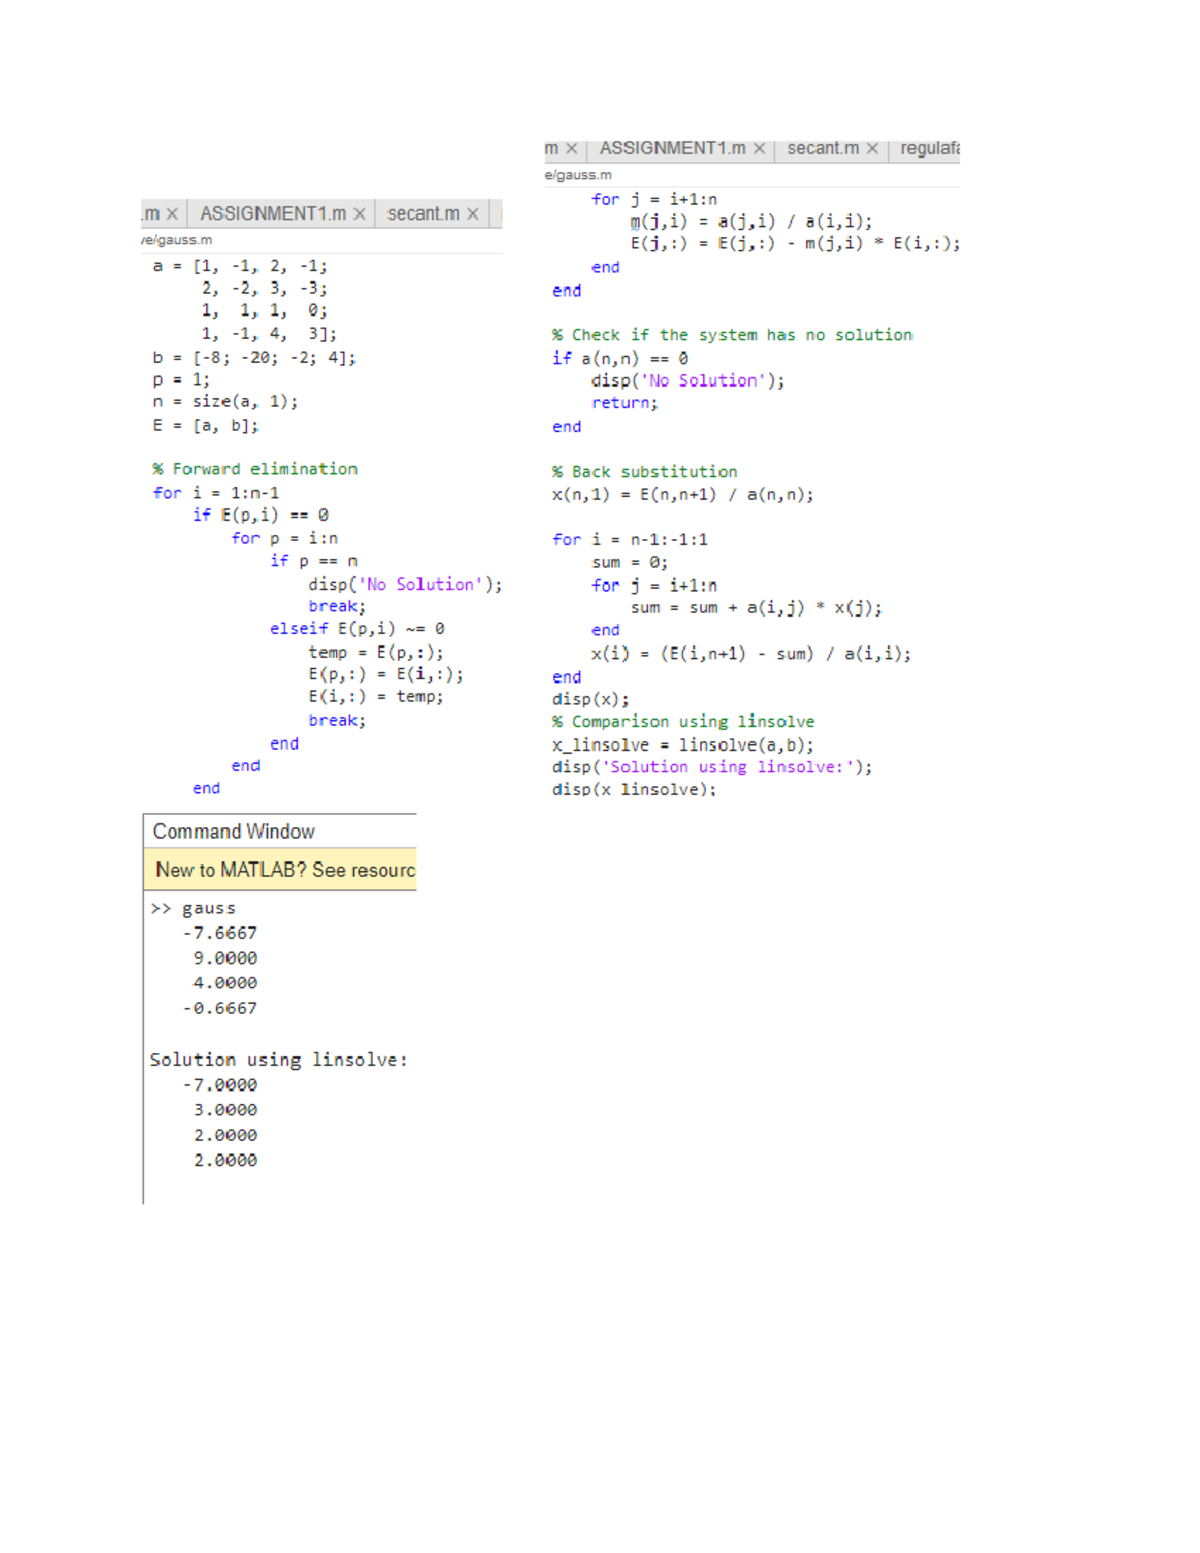Screen dimensions: 1200x1553
Task: Select the regulafa… tab
Action: click(x=929, y=148)
